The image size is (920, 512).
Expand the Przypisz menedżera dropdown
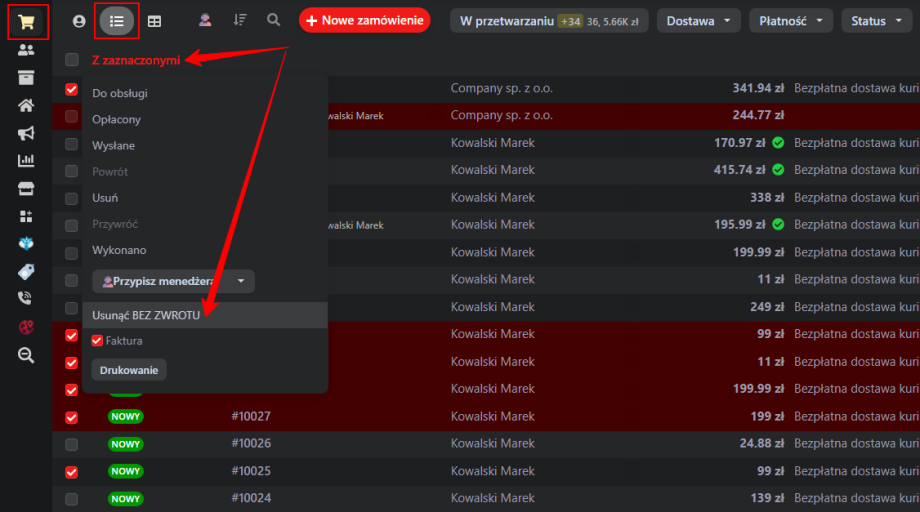point(173,282)
